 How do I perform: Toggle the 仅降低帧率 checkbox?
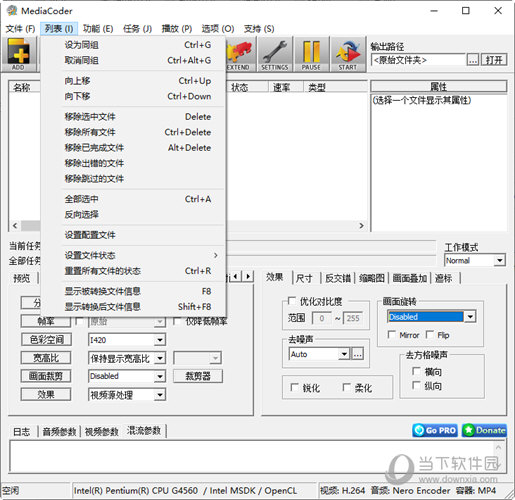click(177, 321)
